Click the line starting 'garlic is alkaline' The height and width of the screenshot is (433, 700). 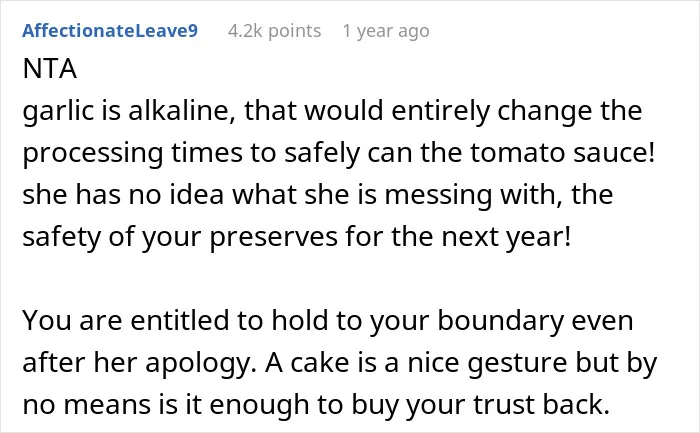point(332,110)
